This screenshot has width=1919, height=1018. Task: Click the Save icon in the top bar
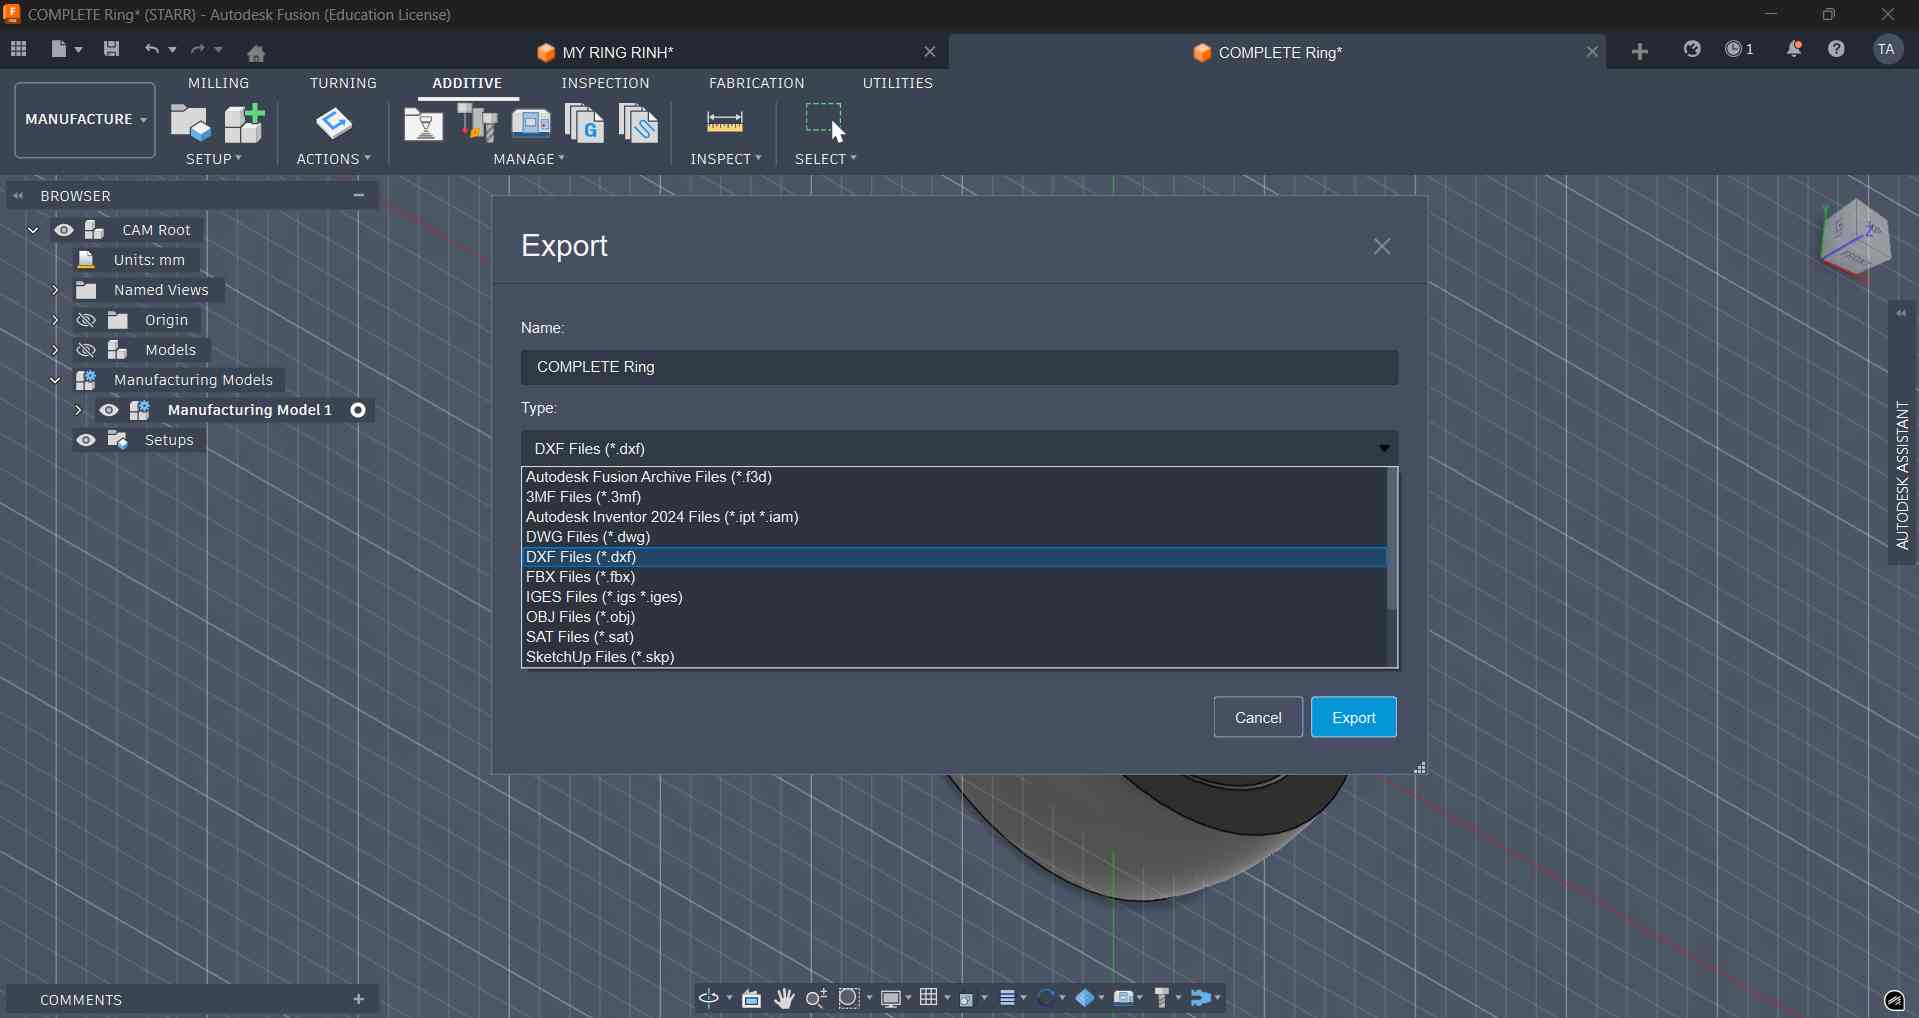111,49
